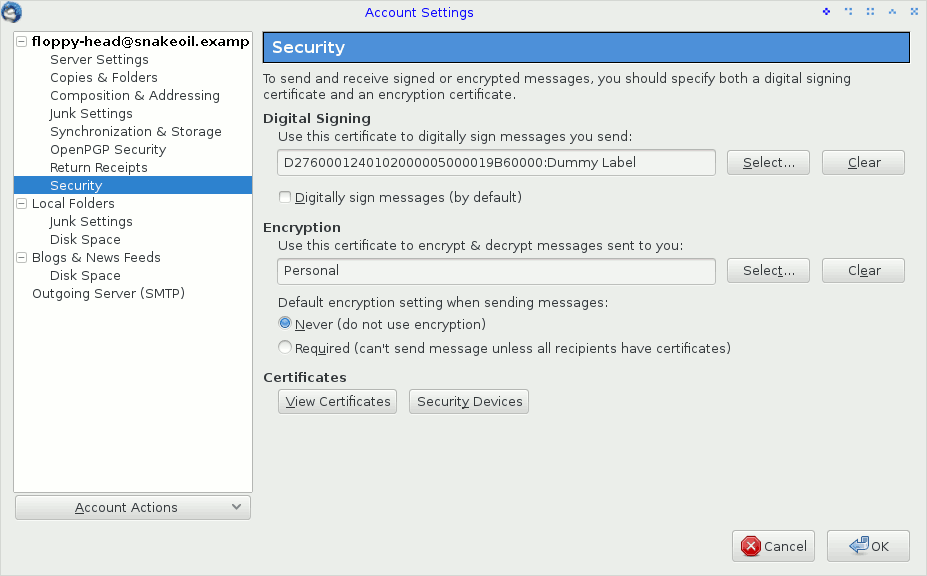Open Security Devices
Image resolution: width=927 pixels, height=576 pixels.
click(x=468, y=401)
